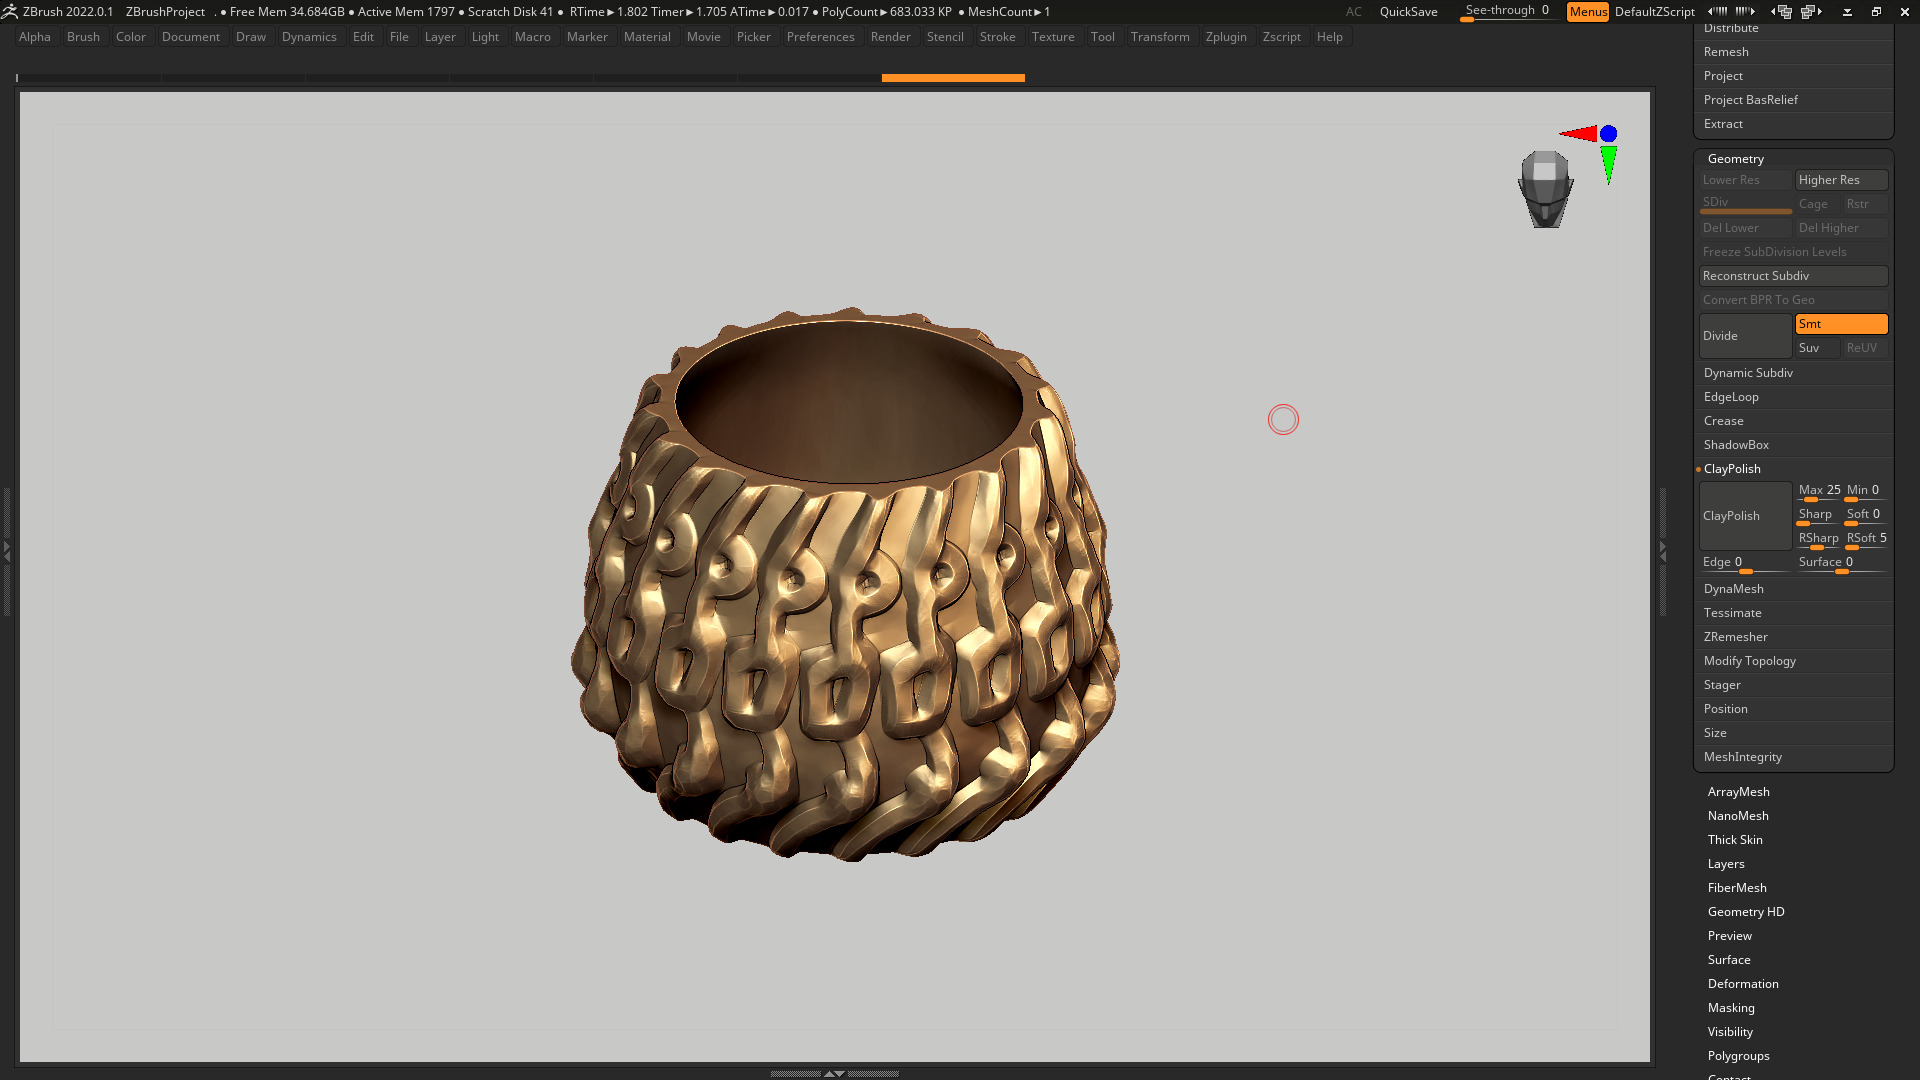Image resolution: width=1920 pixels, height=1080 pixels.
Task: Click the ZBrush logo icon in title bar
Action: (9, 11)
